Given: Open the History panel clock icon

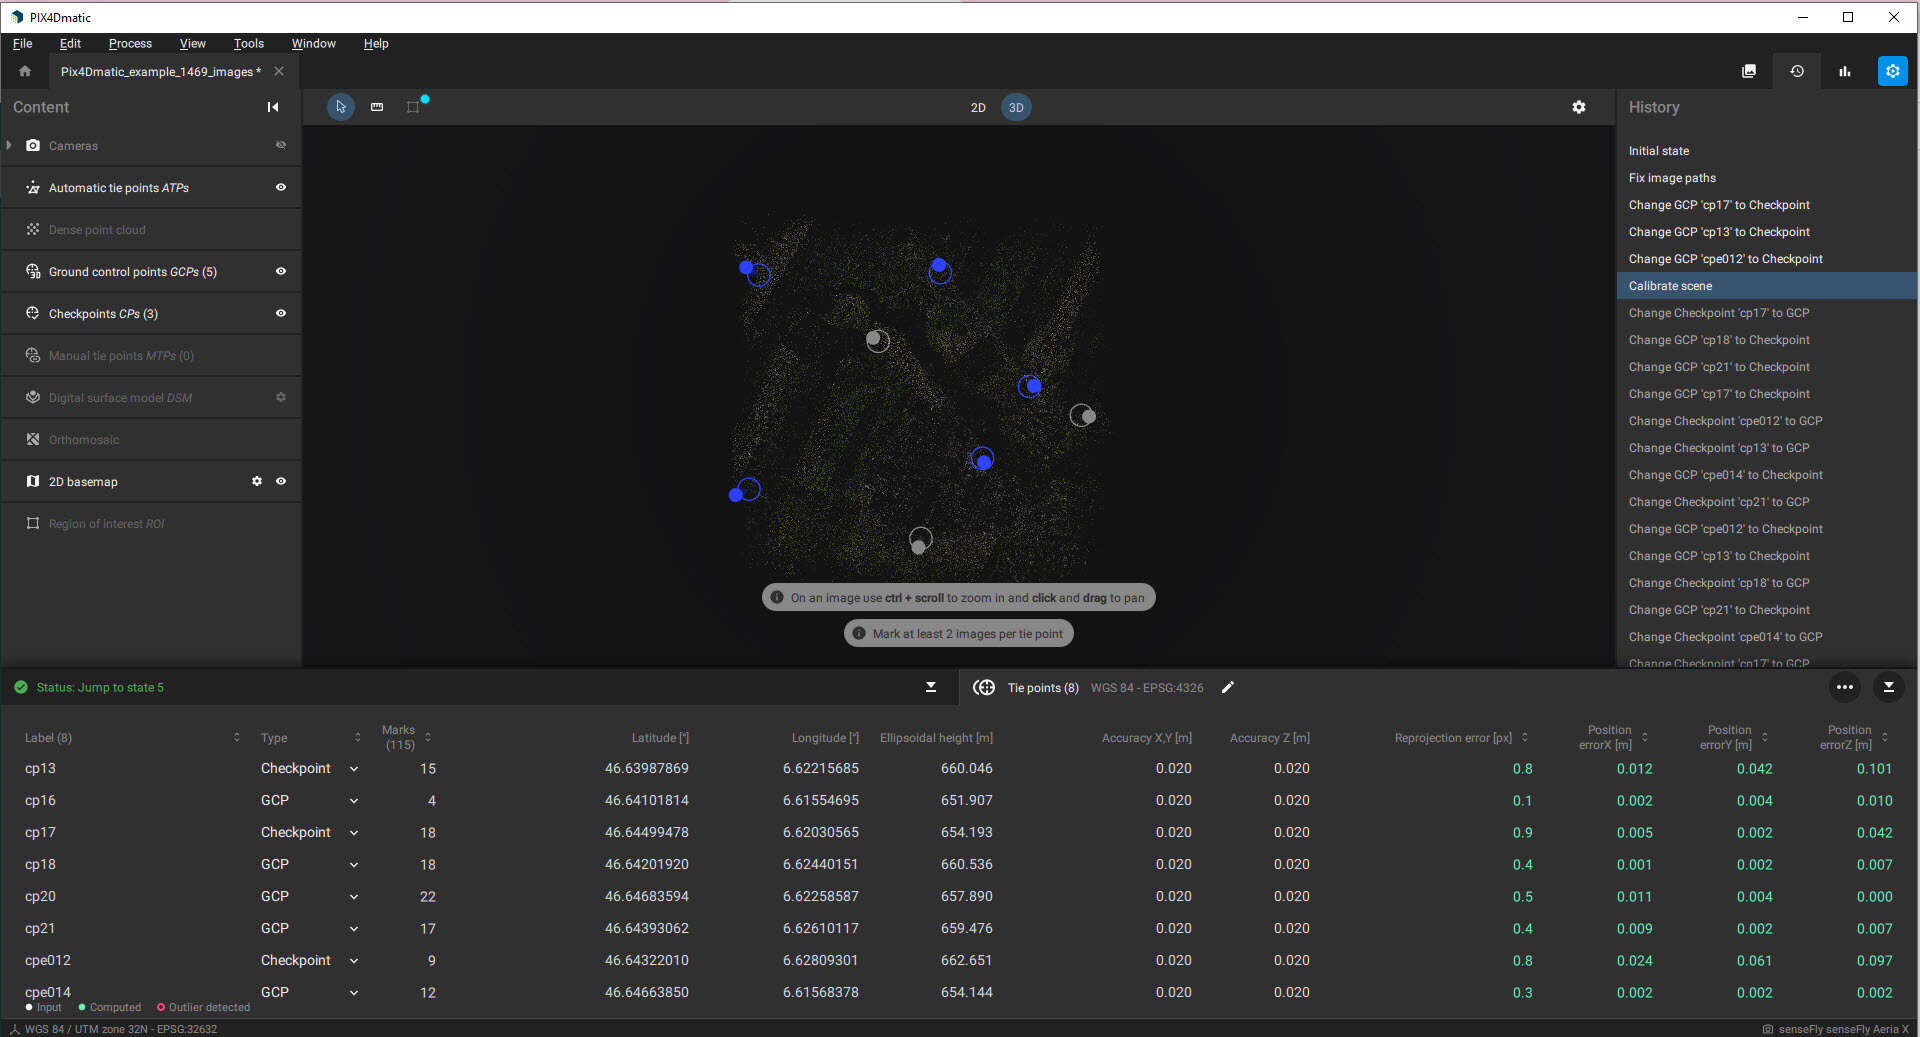Looking at the screenshot, I should [1796, 71].
